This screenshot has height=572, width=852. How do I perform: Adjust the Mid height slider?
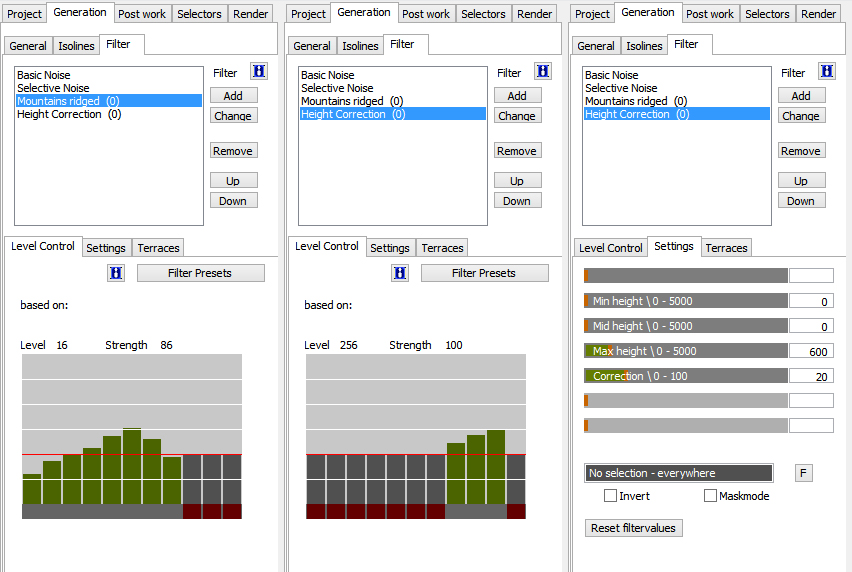click(x=686, y=326)
